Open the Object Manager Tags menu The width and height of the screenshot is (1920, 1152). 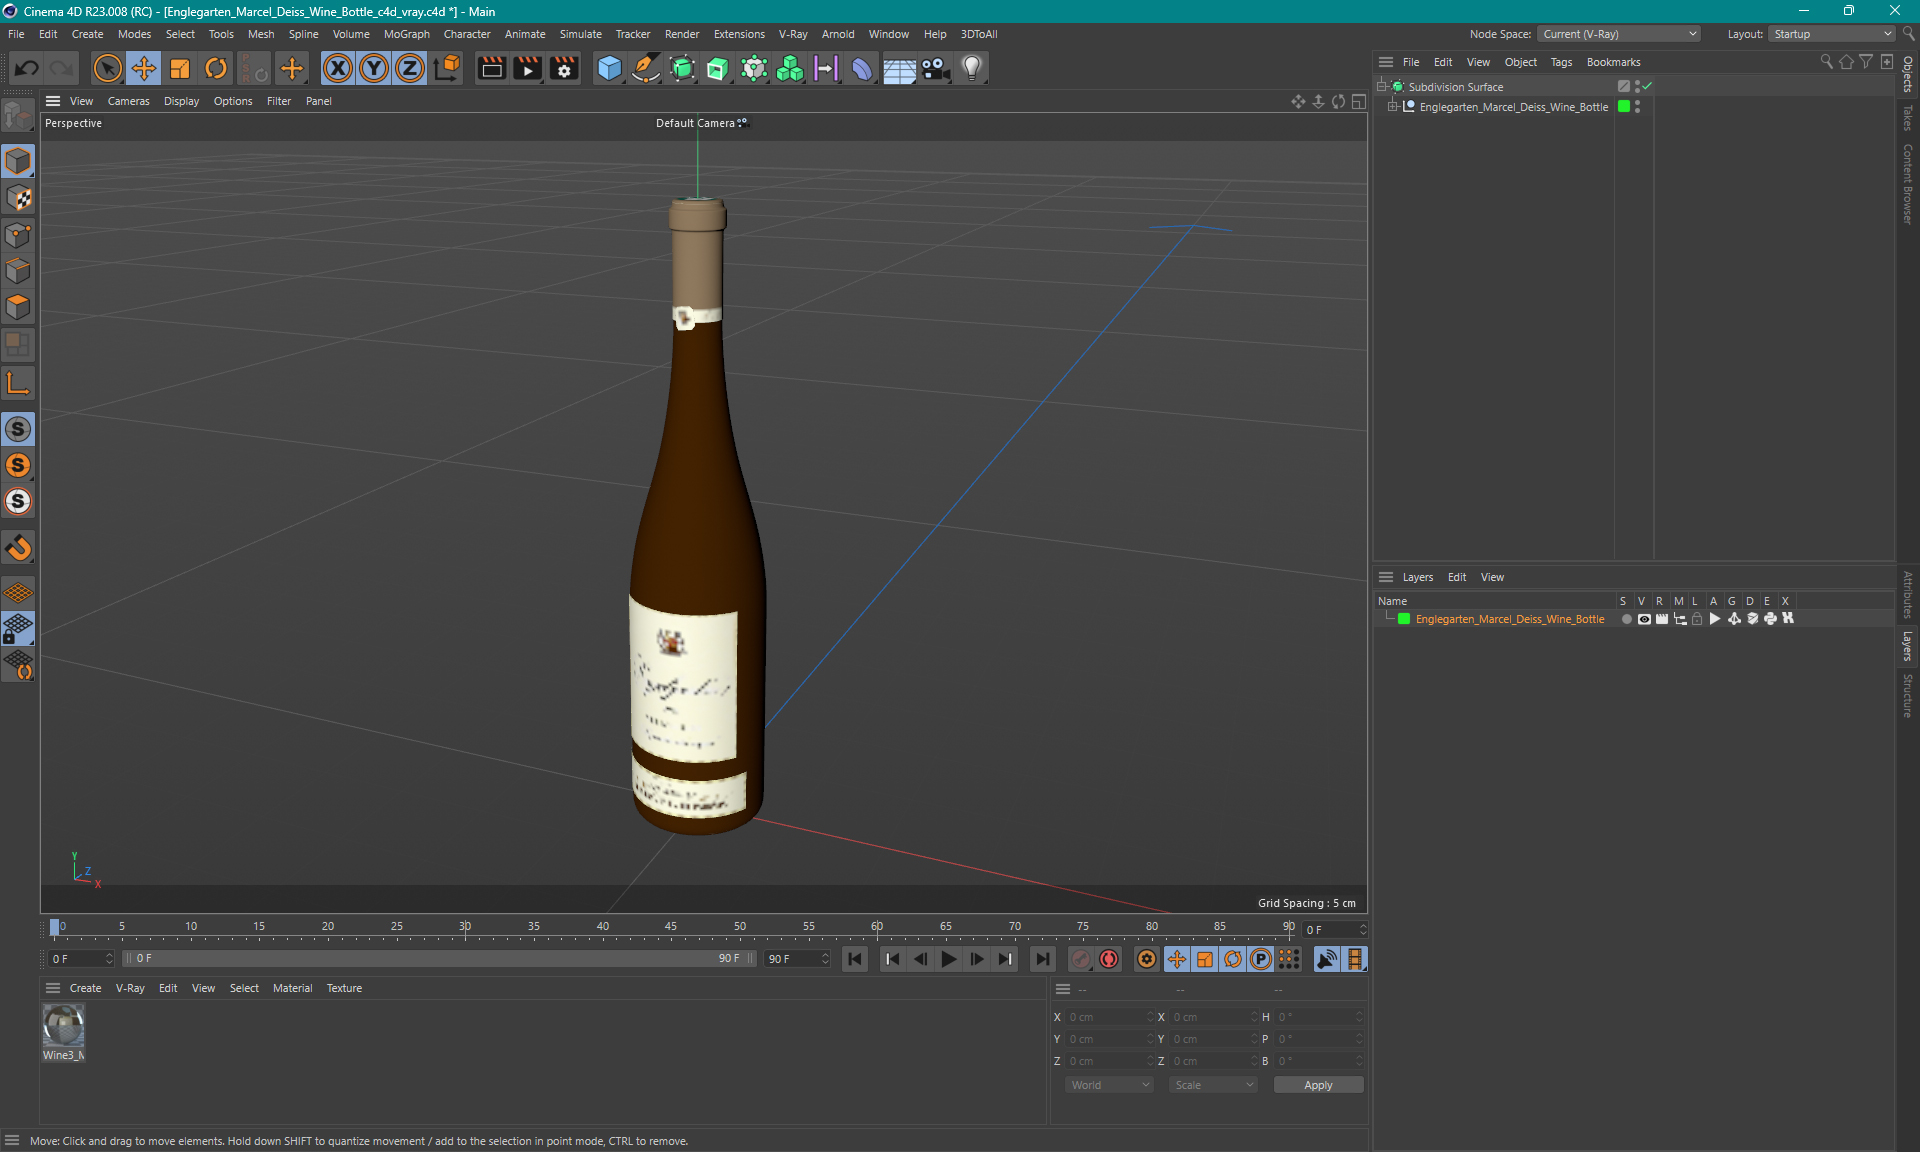pyautogui.click(x=1561, y=62)
